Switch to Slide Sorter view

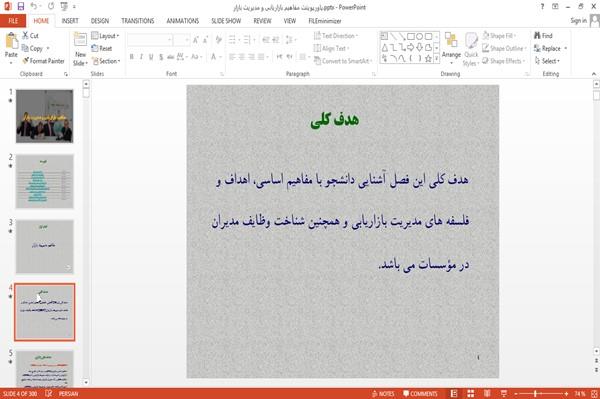pyautogui.click(x=471, y=393)
